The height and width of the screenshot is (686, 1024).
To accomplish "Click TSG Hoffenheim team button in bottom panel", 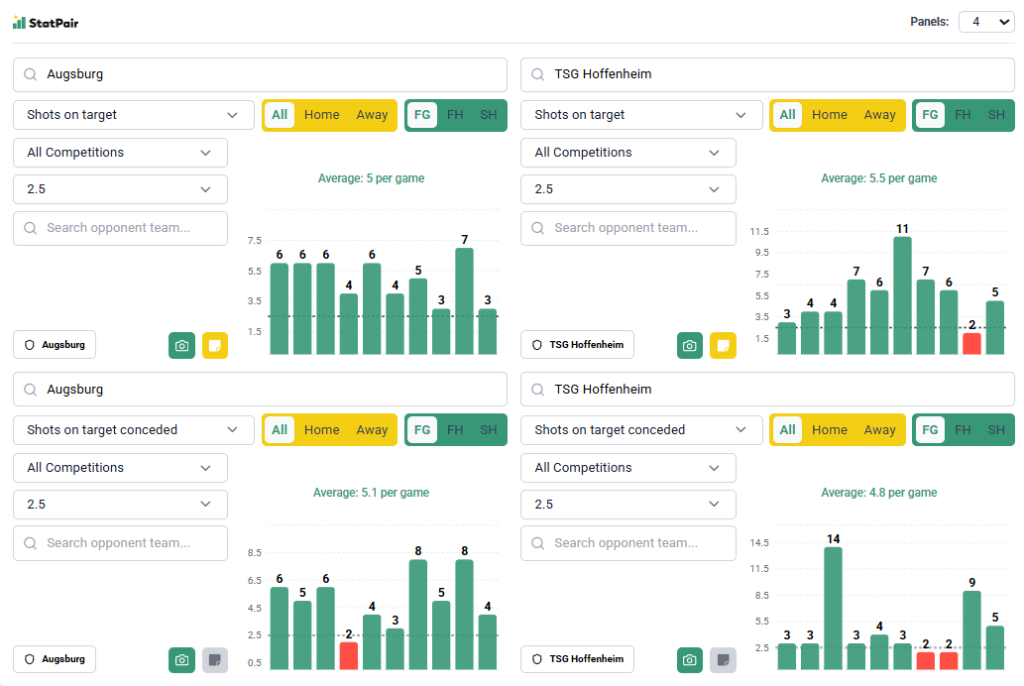I will point(577,660).
